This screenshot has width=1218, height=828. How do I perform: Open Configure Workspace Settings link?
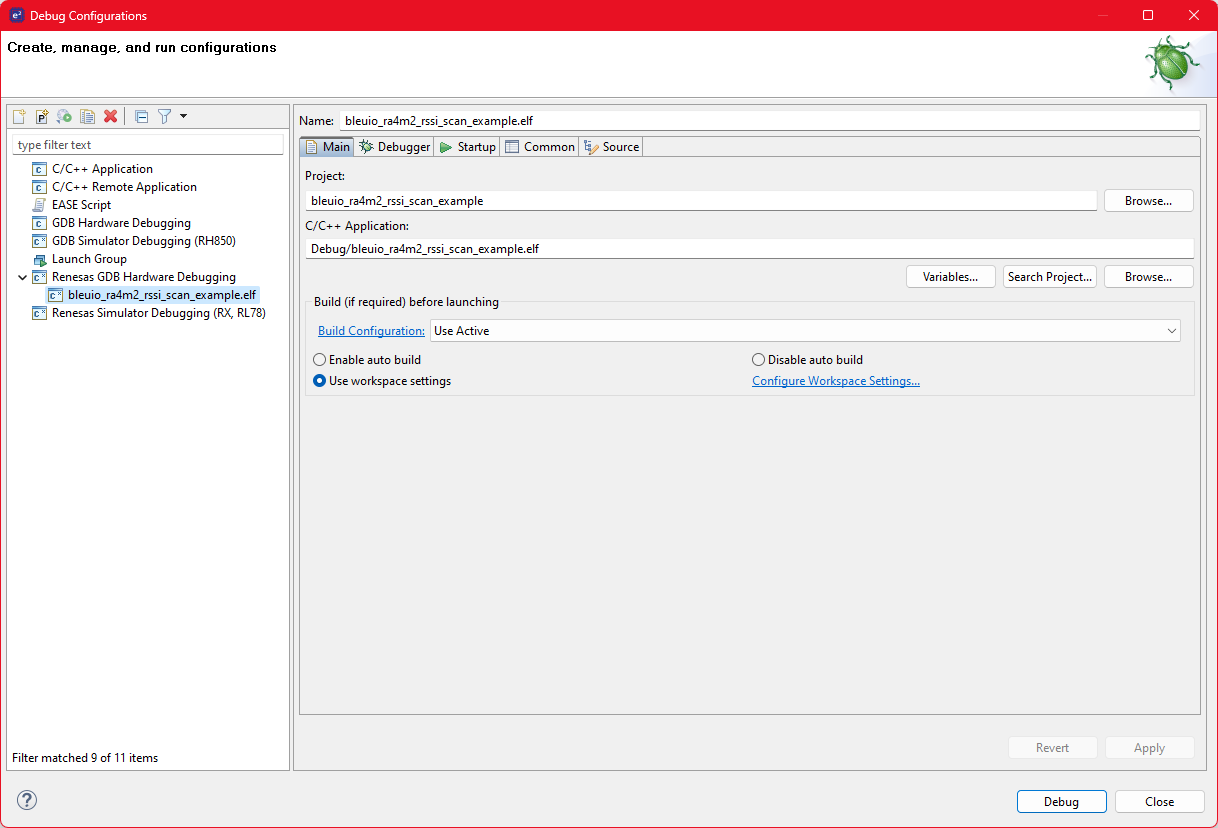(835, 381)
